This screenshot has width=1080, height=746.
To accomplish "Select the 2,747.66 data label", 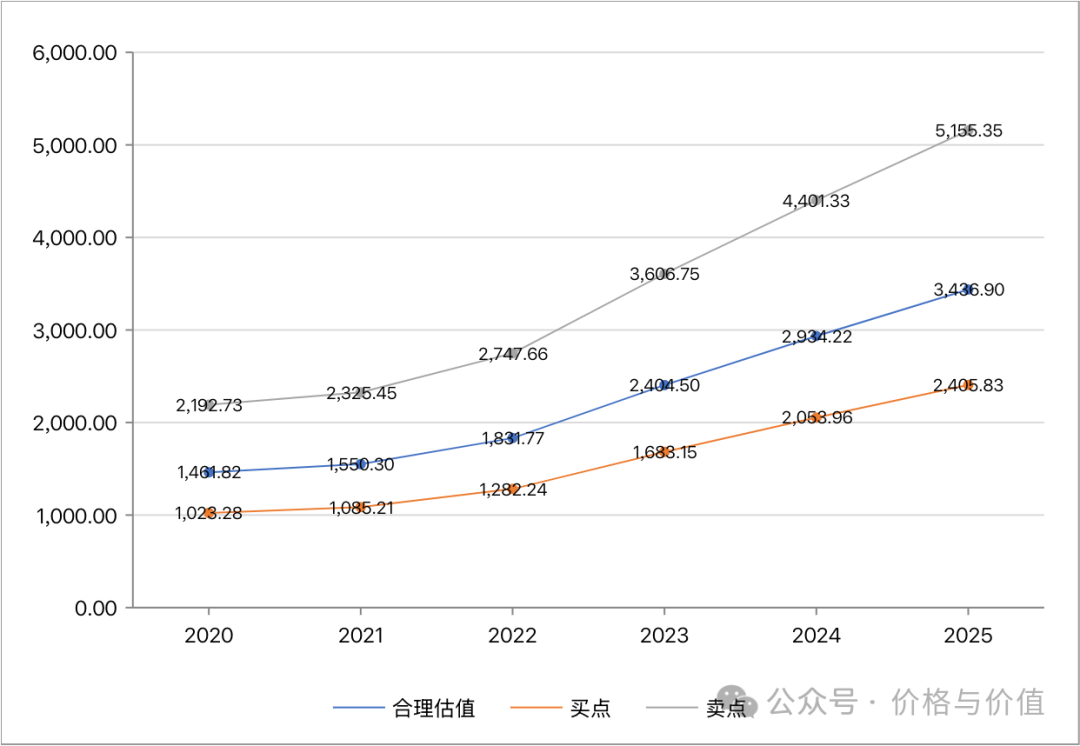I will click(513, 354).
